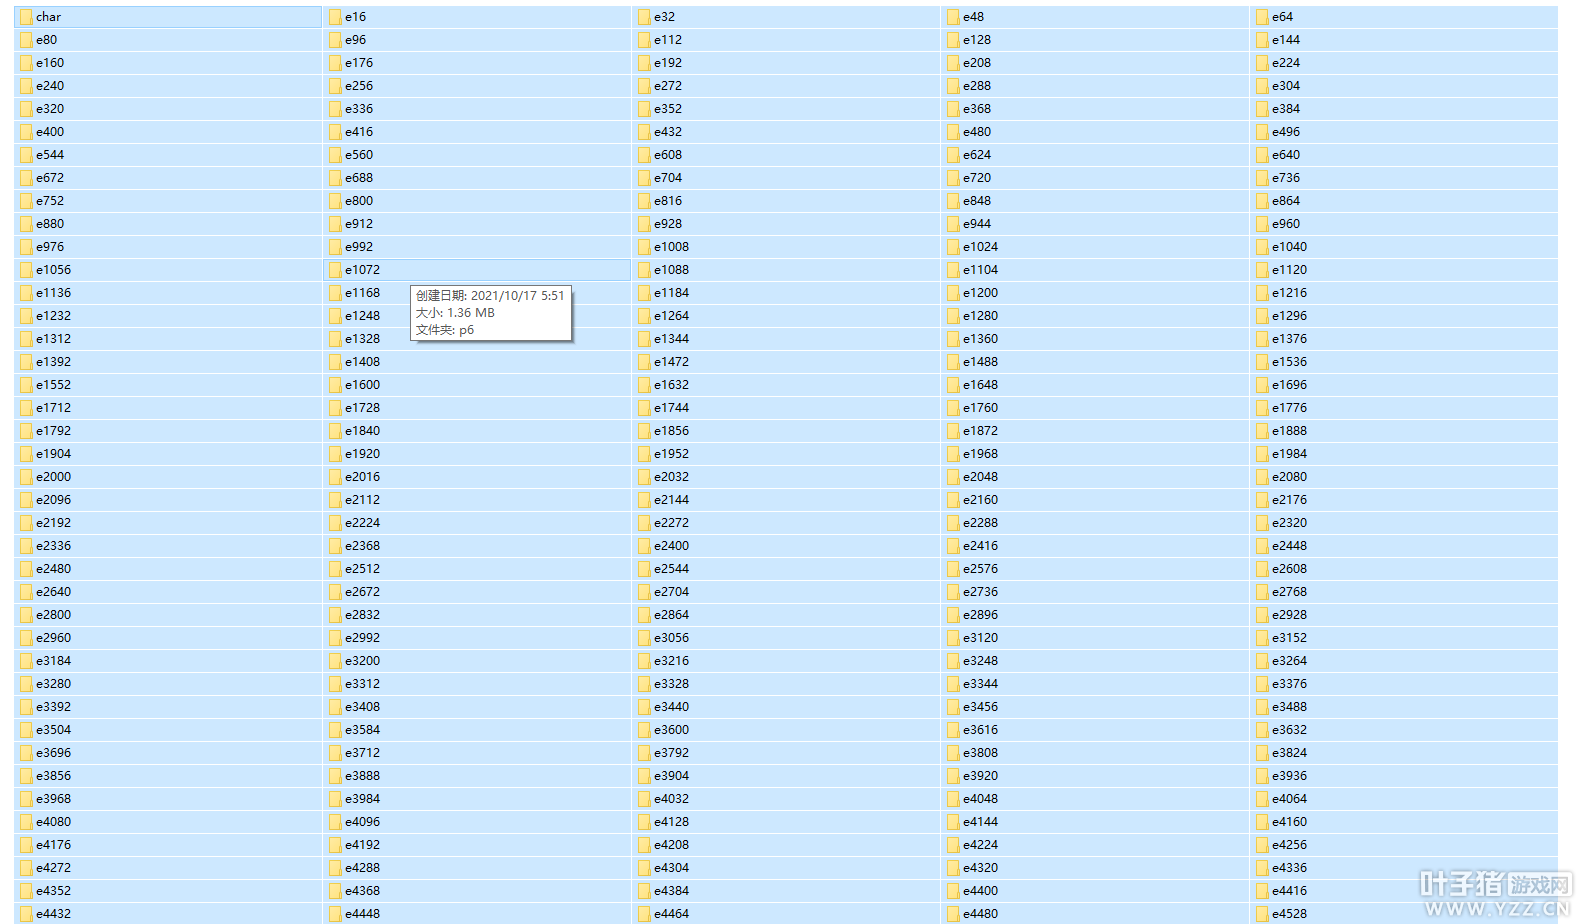Click the folder icon beside e816

(644, 201)
